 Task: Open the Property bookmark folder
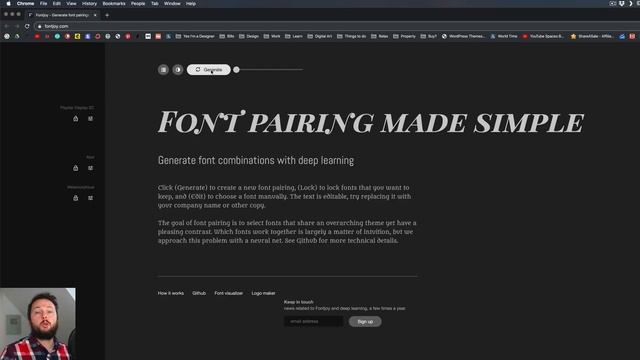click(x=404, y=36)
